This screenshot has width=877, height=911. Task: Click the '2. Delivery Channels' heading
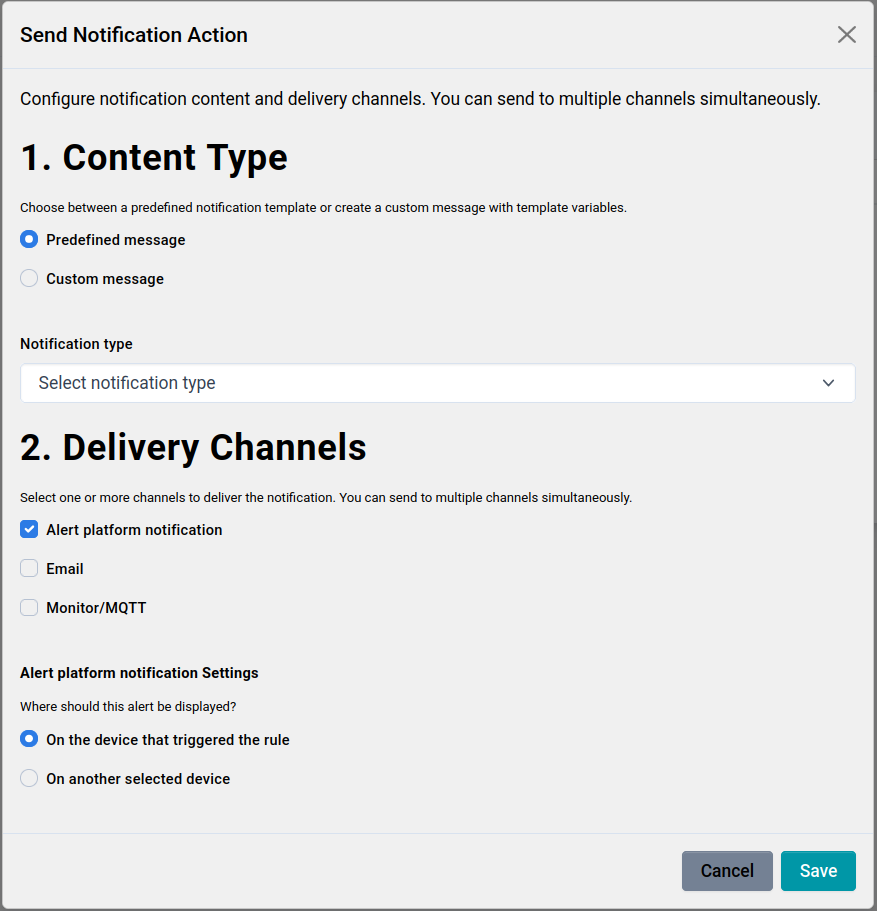coord(193,447)
